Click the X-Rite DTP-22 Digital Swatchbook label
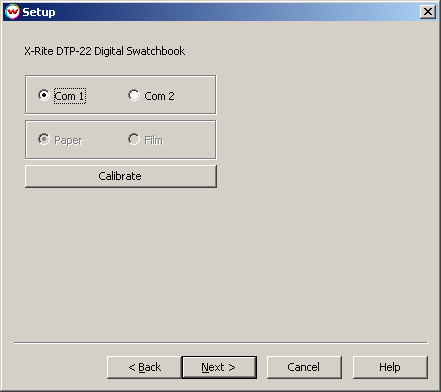This screenshot has width=441, height=392. [x=105, y=51]
